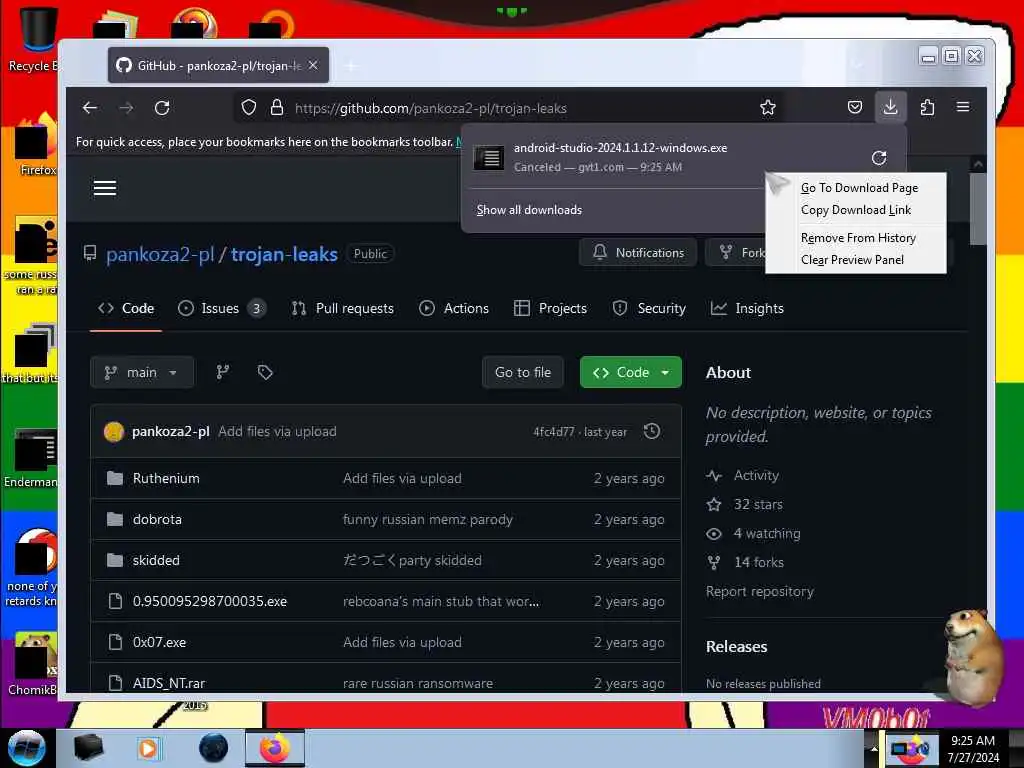This screenshot has width=1024, height=768.
Task: View tags using the tag icon
Action: coord(265,372)
